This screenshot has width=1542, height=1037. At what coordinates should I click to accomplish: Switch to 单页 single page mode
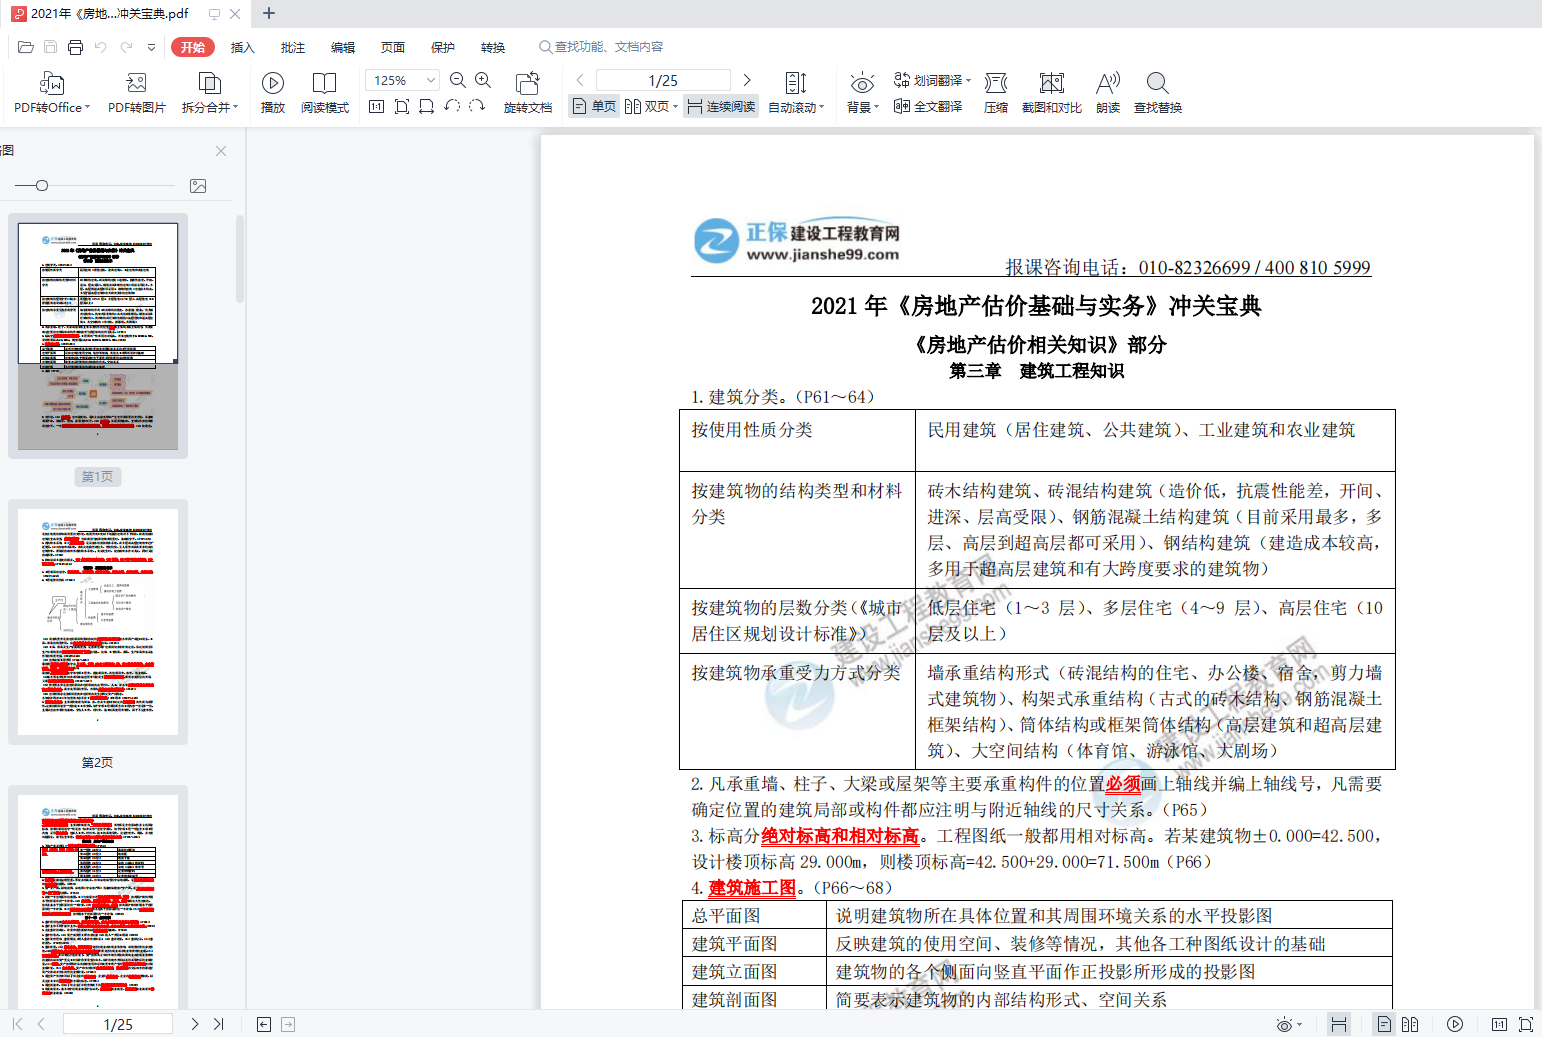pyautogui.click(x=593, y=105)
